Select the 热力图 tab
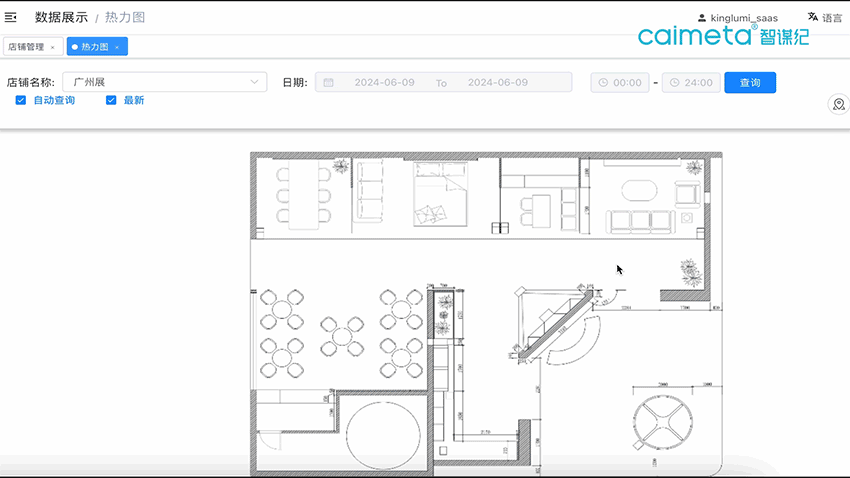Screen dimensions: 850x478 (94, 47)
